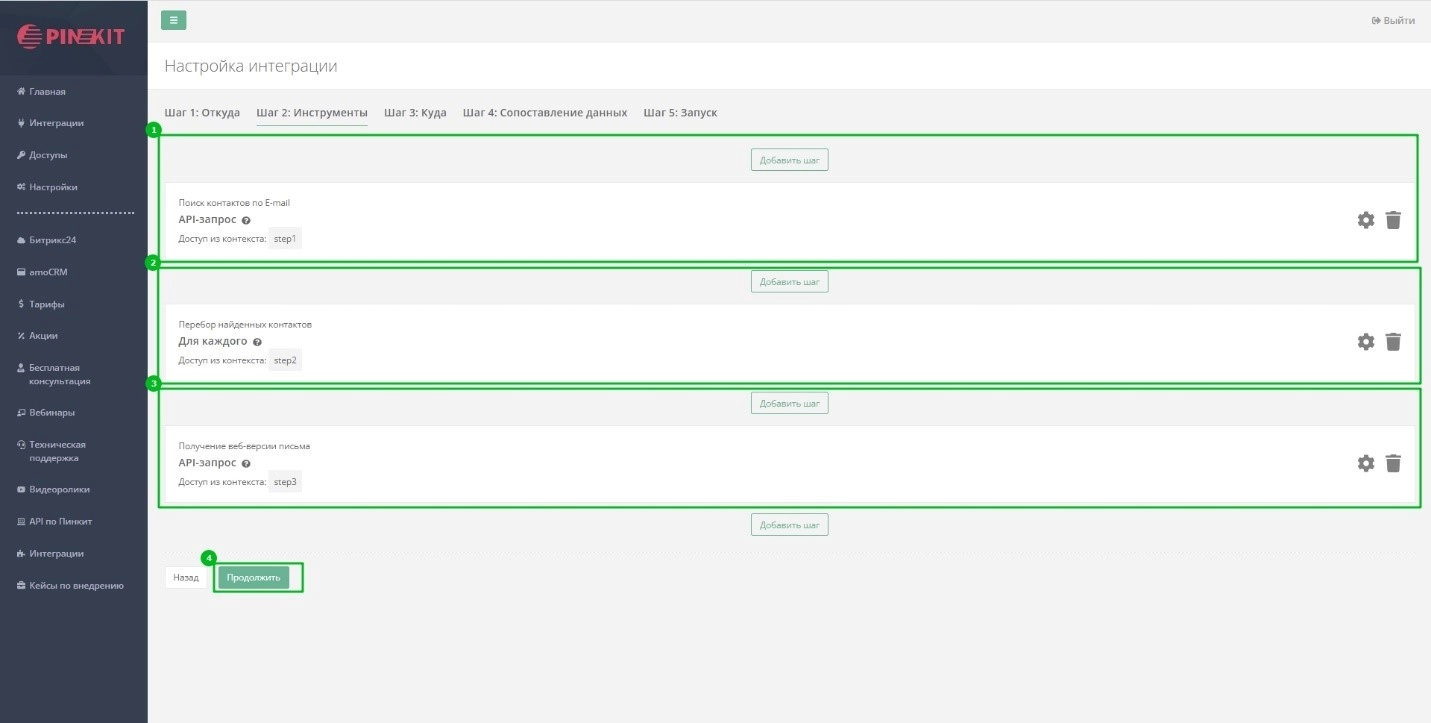Click bottom Добавить шаг button below step3
The image size is (1431, 723).
coord(789,525)
